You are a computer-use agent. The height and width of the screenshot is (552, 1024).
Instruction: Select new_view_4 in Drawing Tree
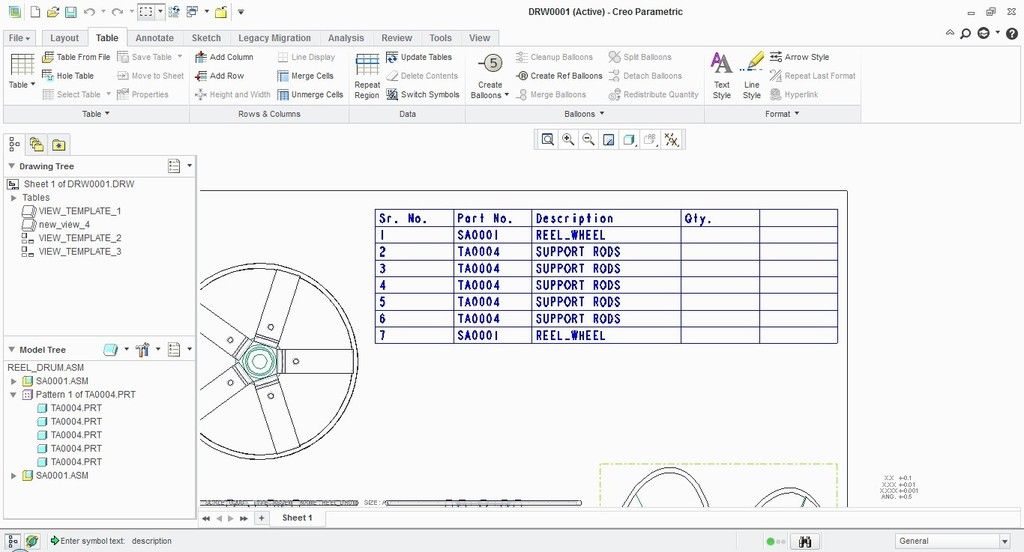[56, 225]
